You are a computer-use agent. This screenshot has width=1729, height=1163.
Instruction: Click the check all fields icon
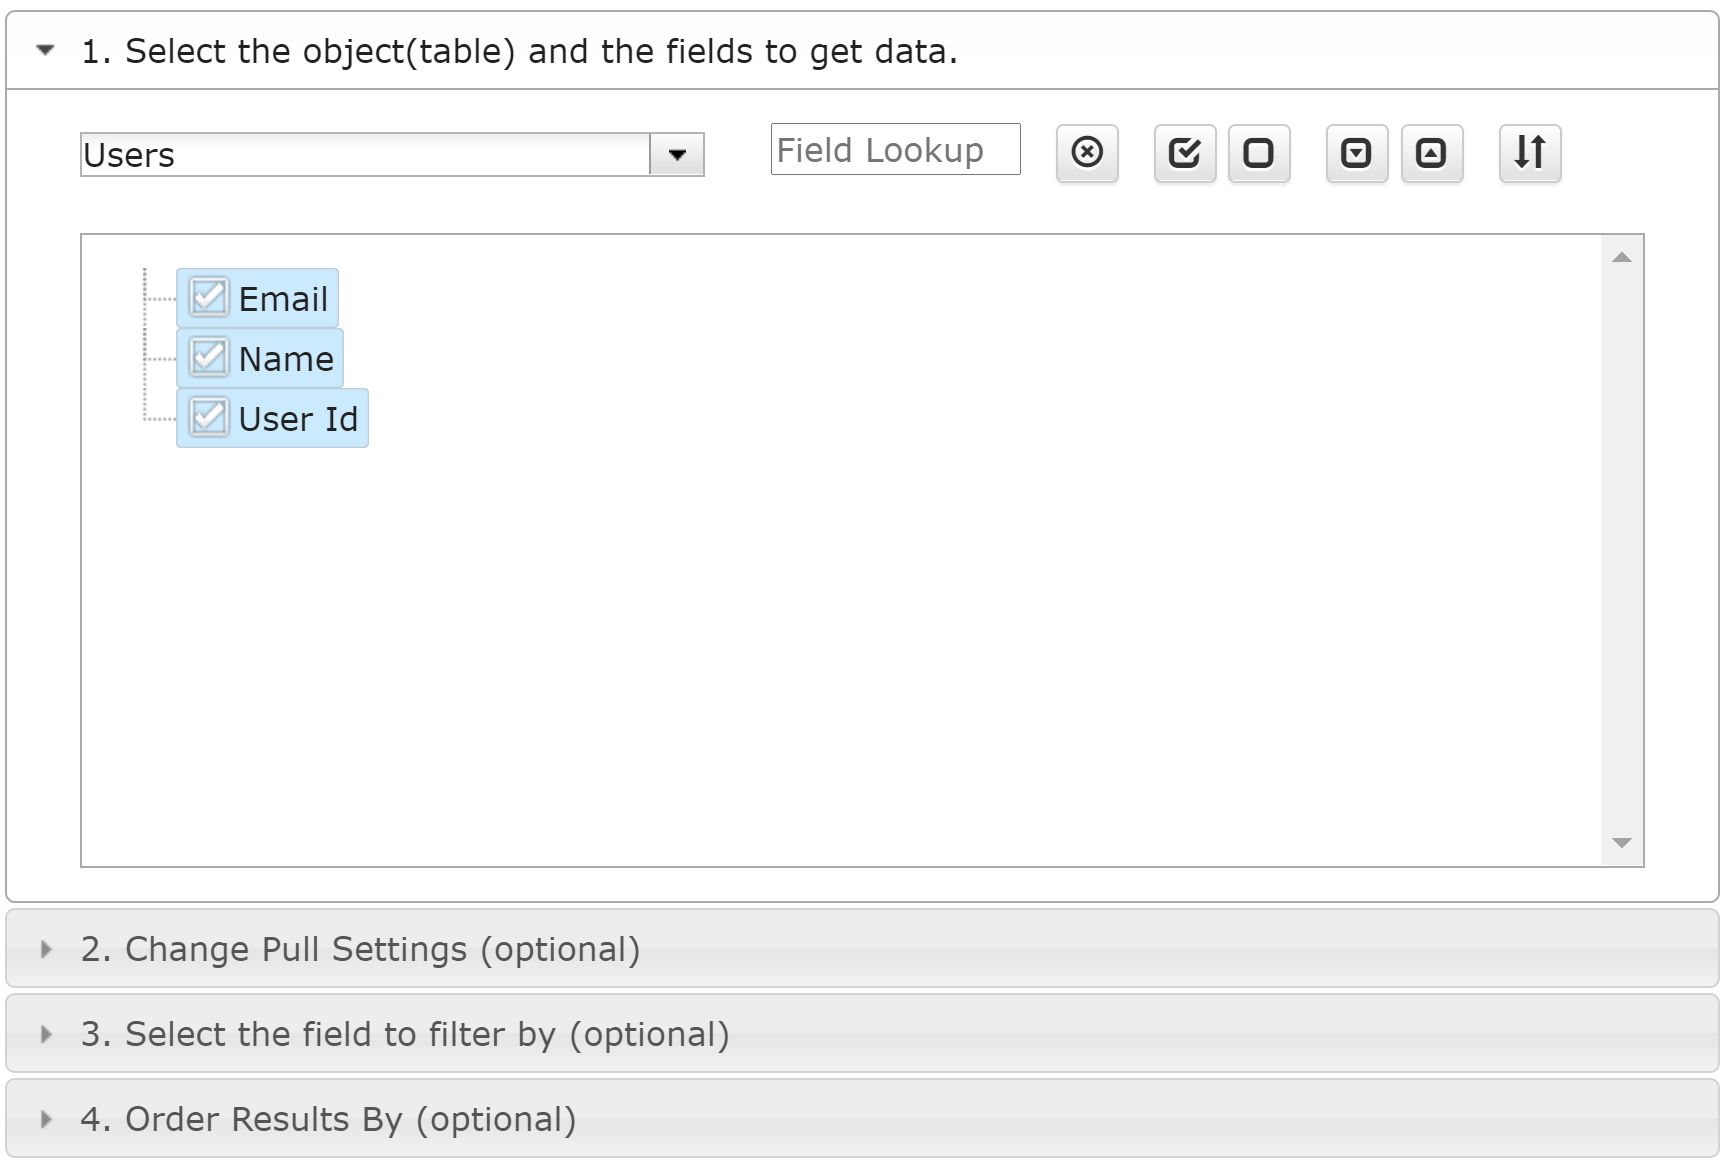tap(1185, 153)
